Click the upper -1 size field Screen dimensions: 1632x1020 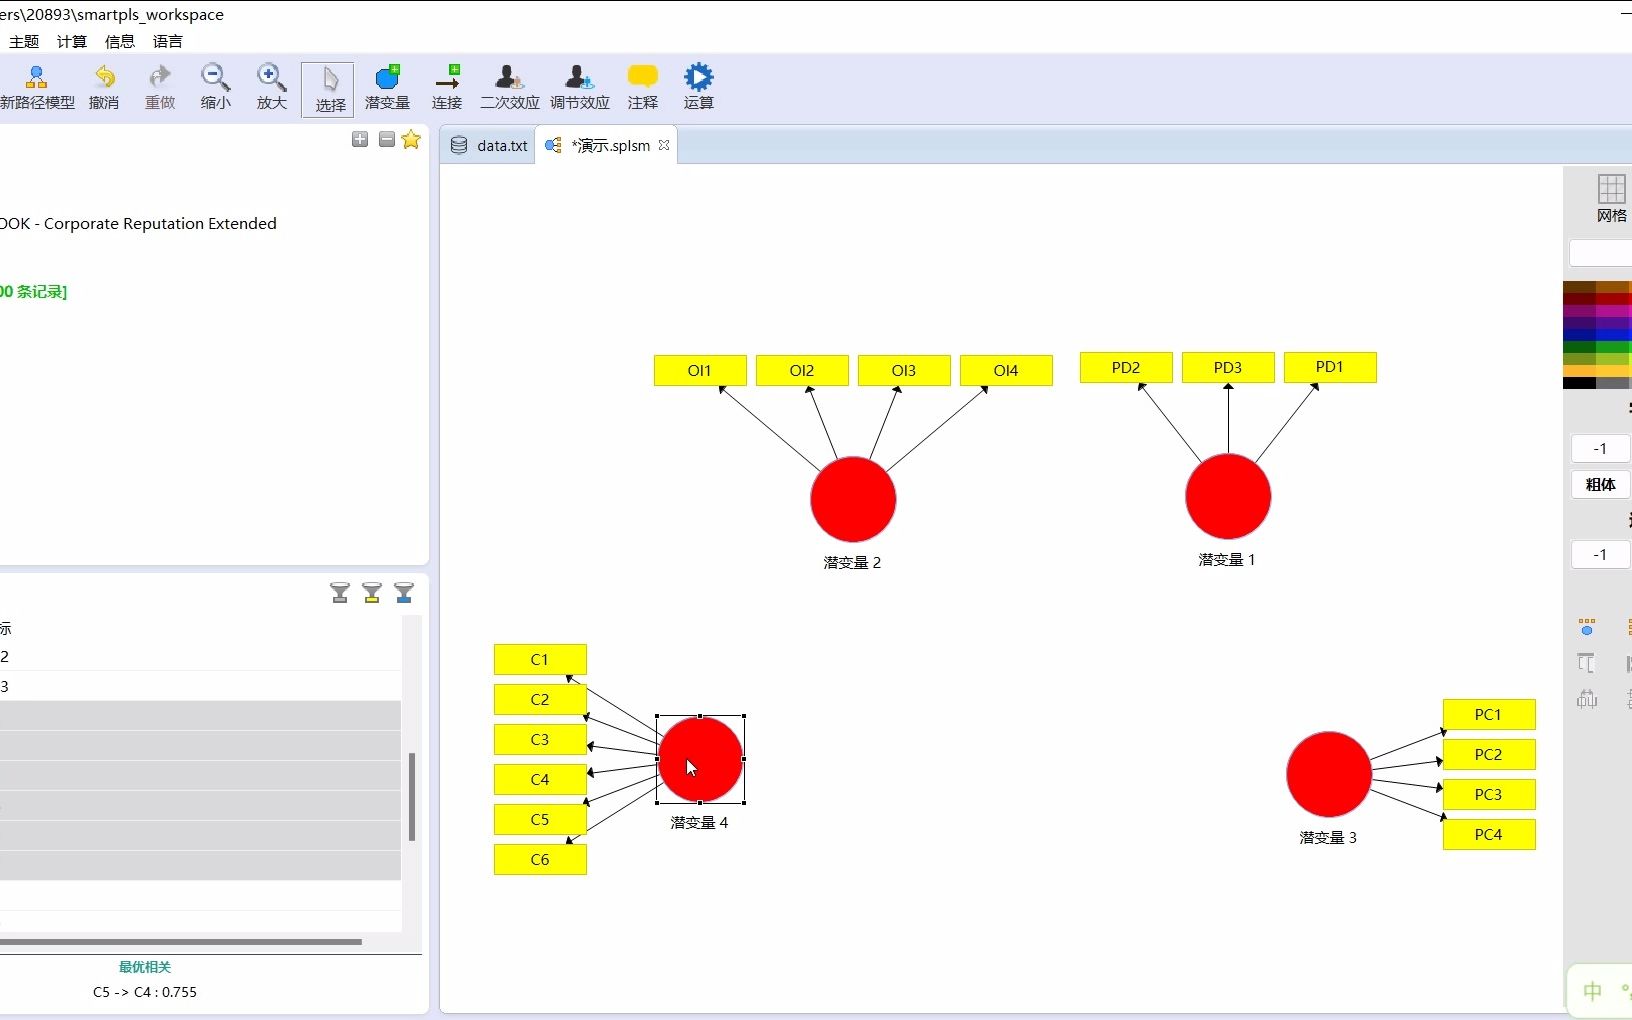pos(1601,448)
